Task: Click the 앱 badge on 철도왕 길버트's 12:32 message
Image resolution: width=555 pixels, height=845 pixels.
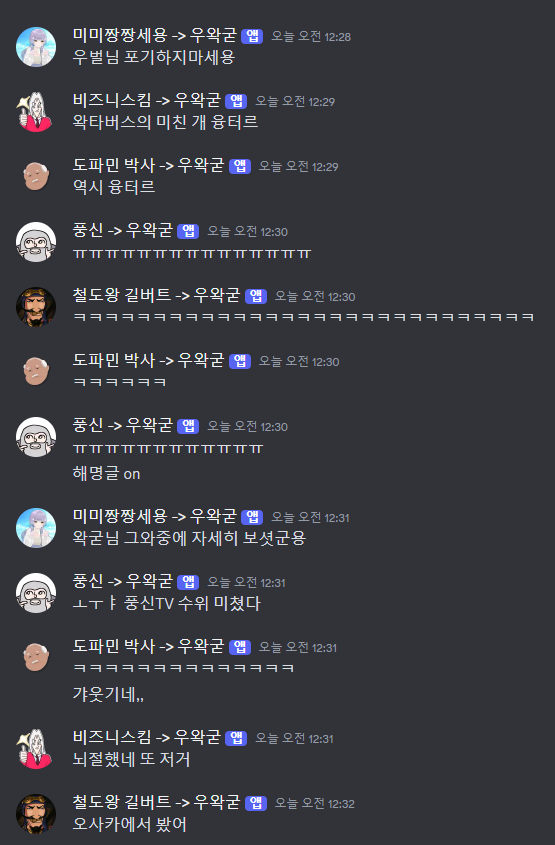Action: 256,803
